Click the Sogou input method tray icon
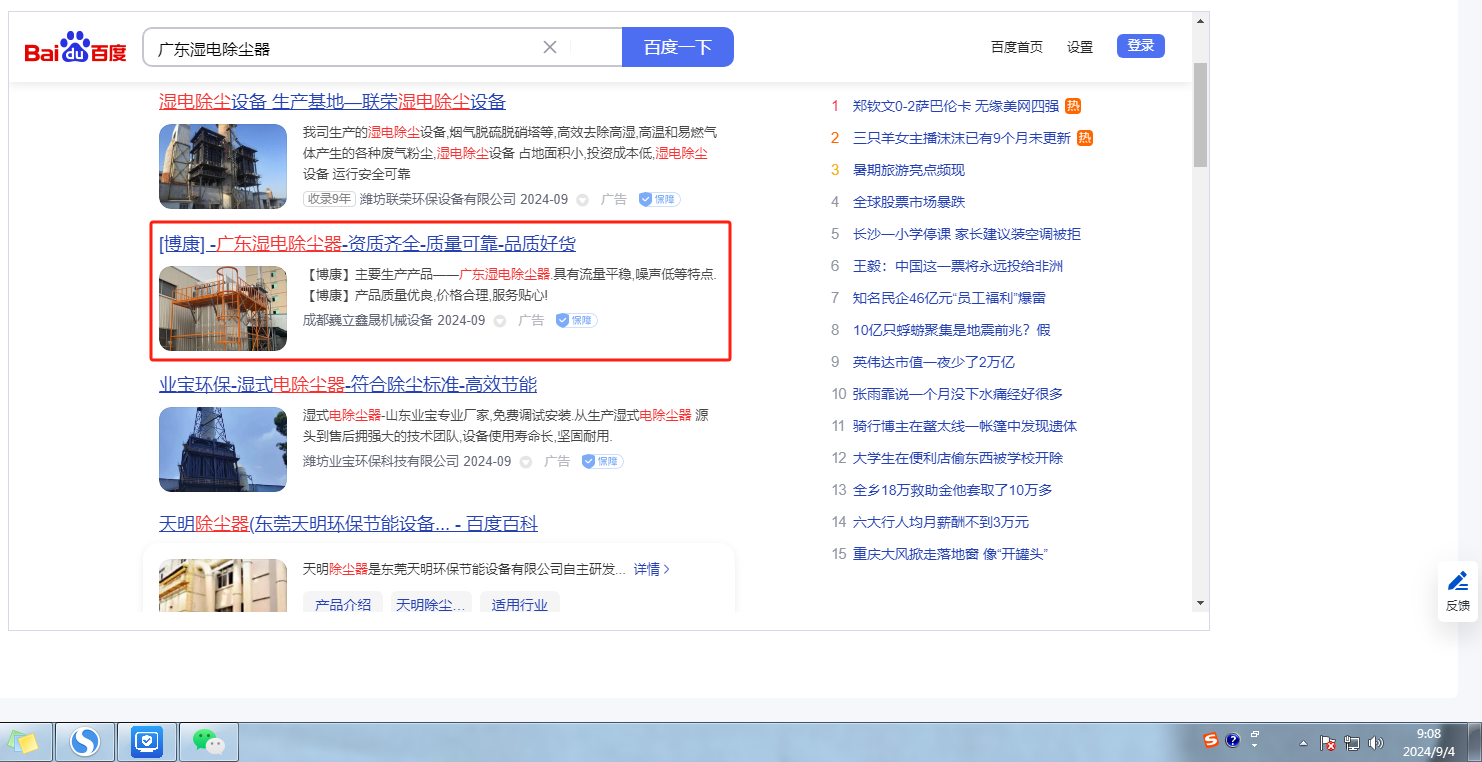Viewport: 1482px width, 762px height. tap(1211, 741)
